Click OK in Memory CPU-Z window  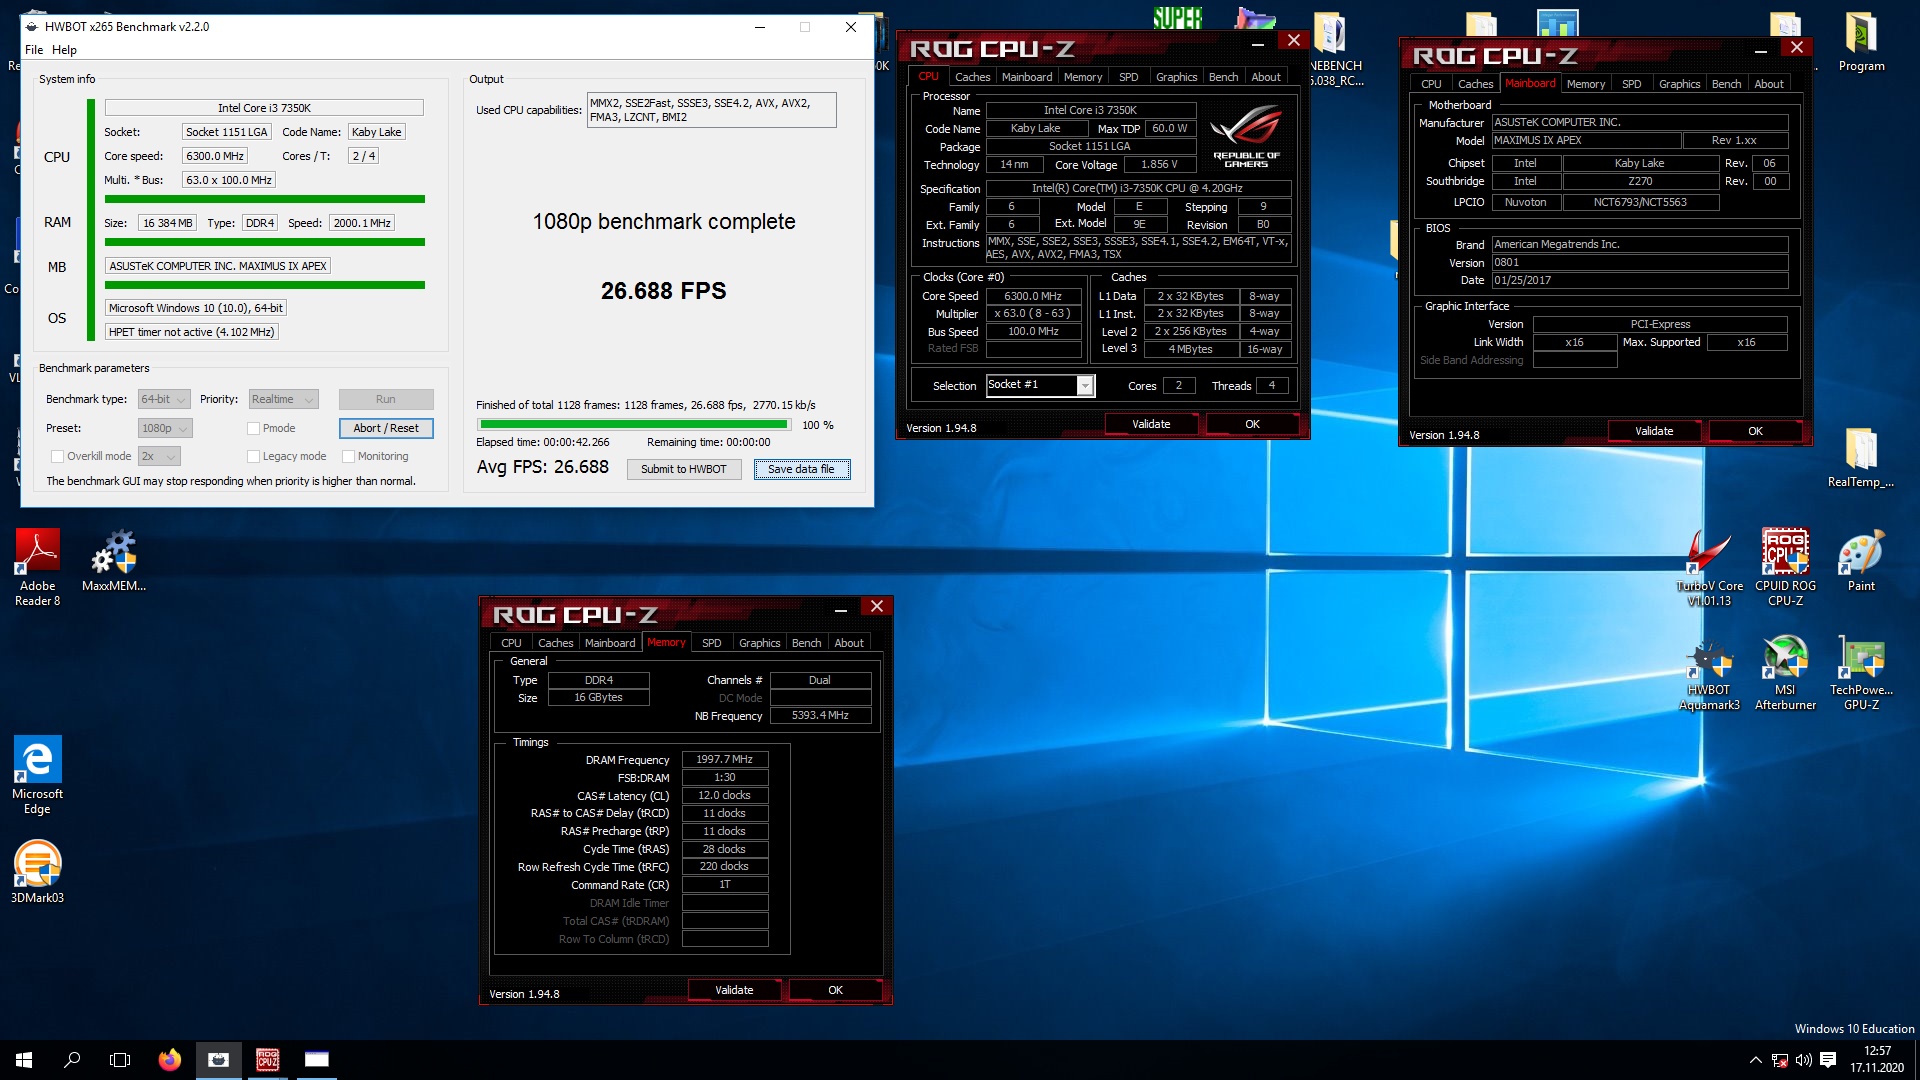tap(835, 990)
